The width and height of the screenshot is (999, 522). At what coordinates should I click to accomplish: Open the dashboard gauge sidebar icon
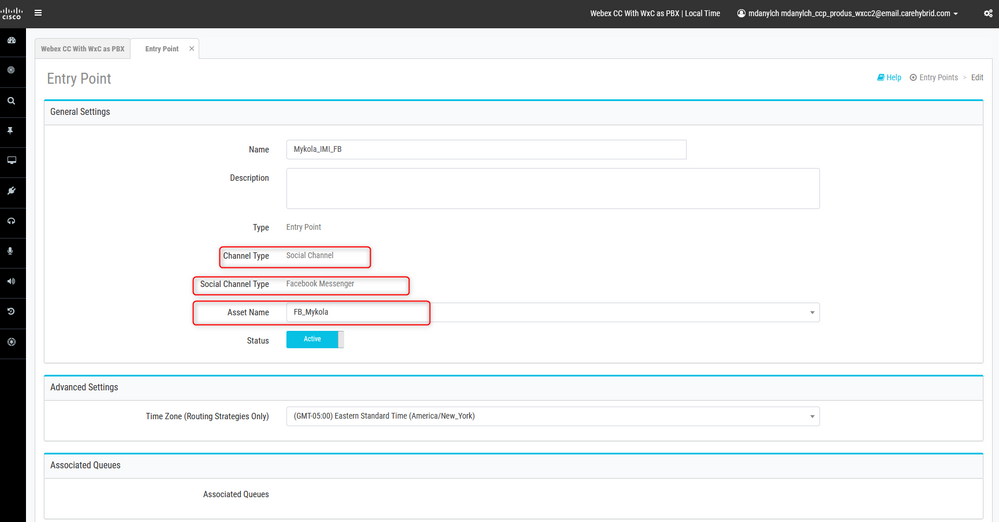coord(11,40)
